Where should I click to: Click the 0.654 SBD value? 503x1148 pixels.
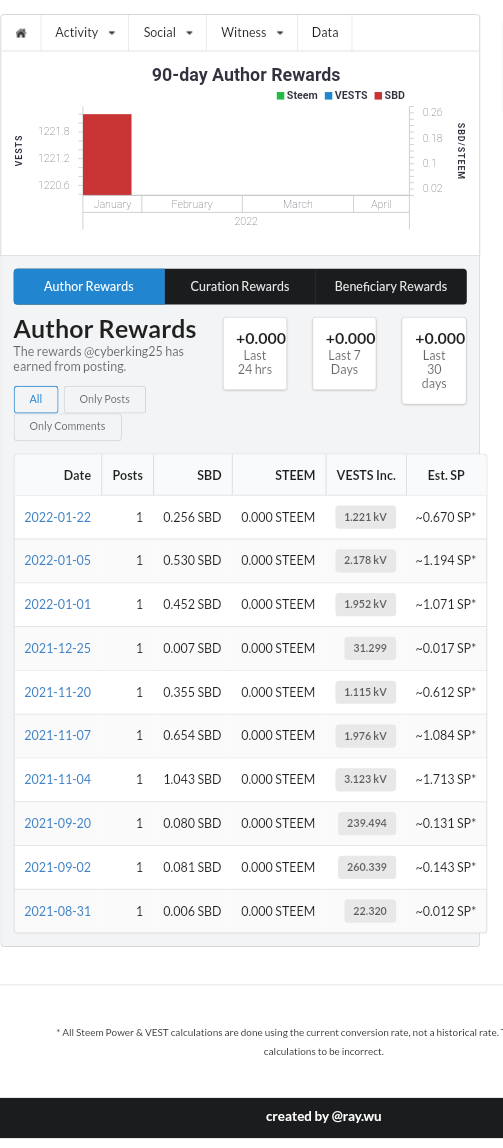tap(192, 735)
